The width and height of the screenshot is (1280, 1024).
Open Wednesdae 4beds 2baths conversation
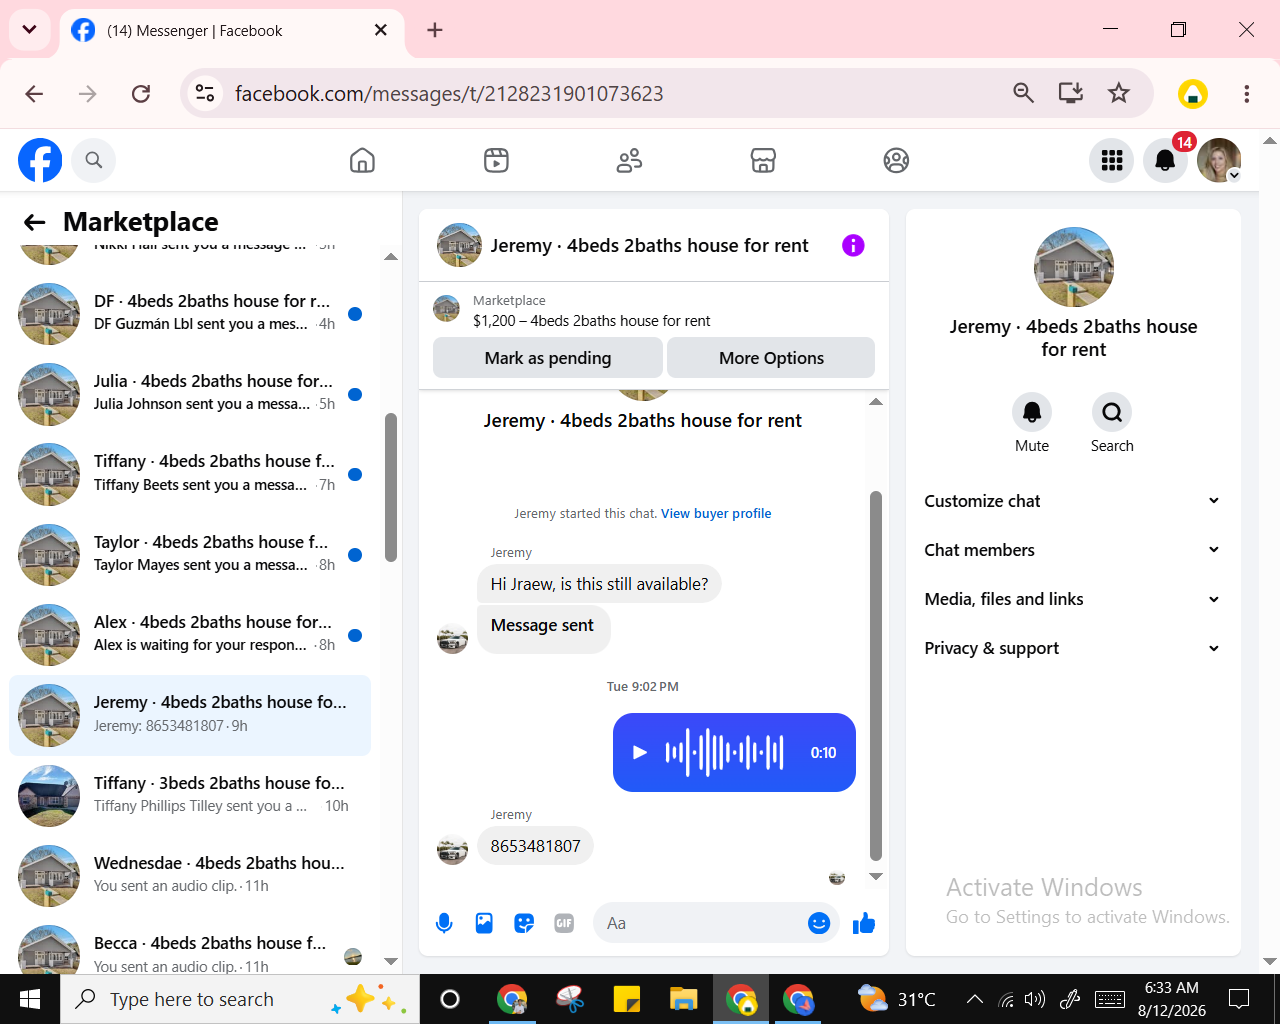click(x=190, y=875)
